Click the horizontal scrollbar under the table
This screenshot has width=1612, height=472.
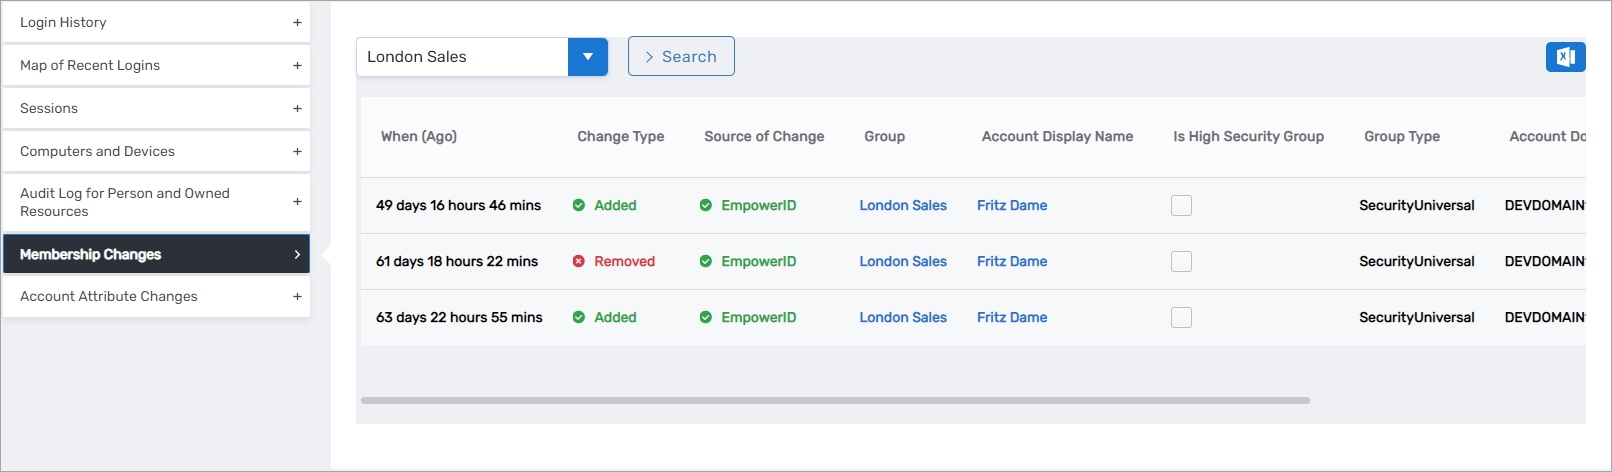[835, 400]
